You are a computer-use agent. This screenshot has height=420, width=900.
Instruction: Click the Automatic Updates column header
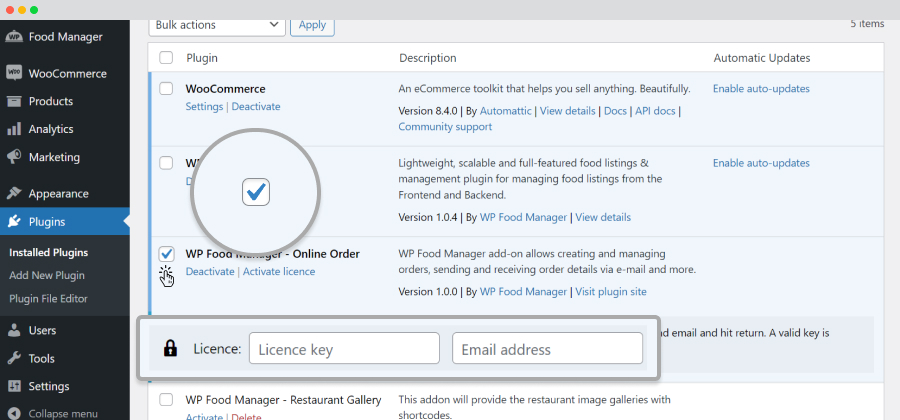pos(762,58)
